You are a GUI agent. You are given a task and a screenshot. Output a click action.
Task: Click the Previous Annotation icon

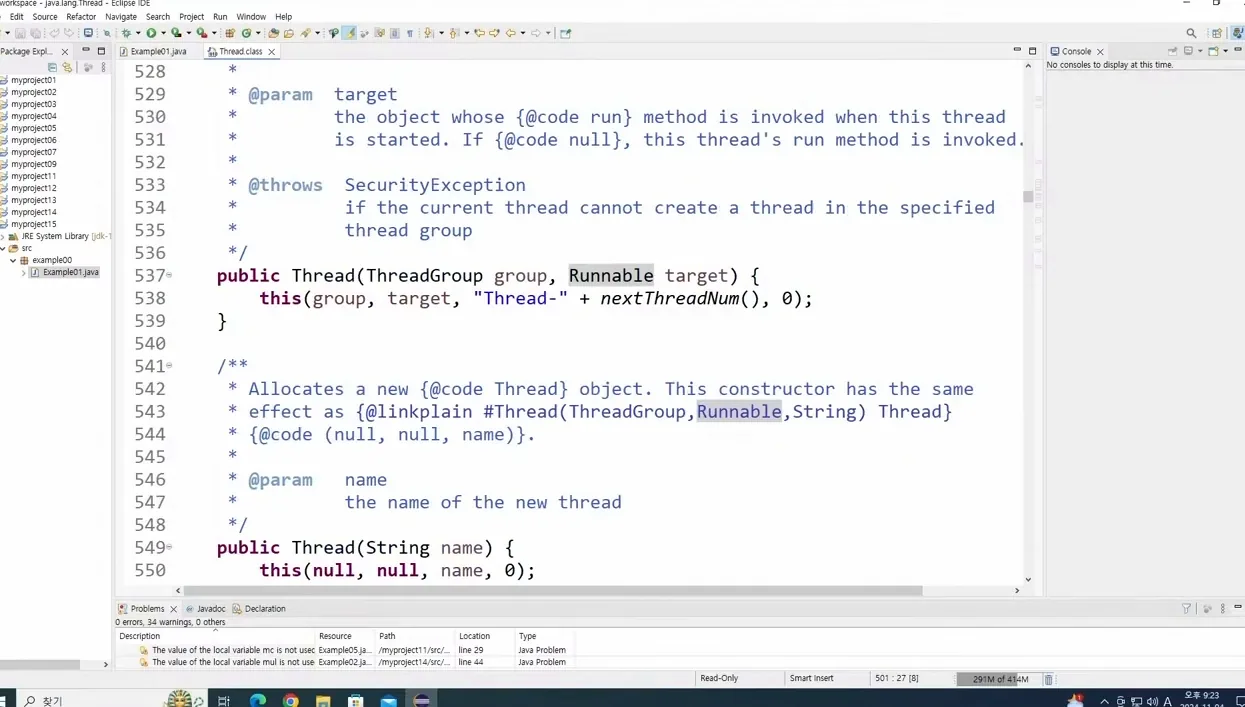[x=454, y=33]
